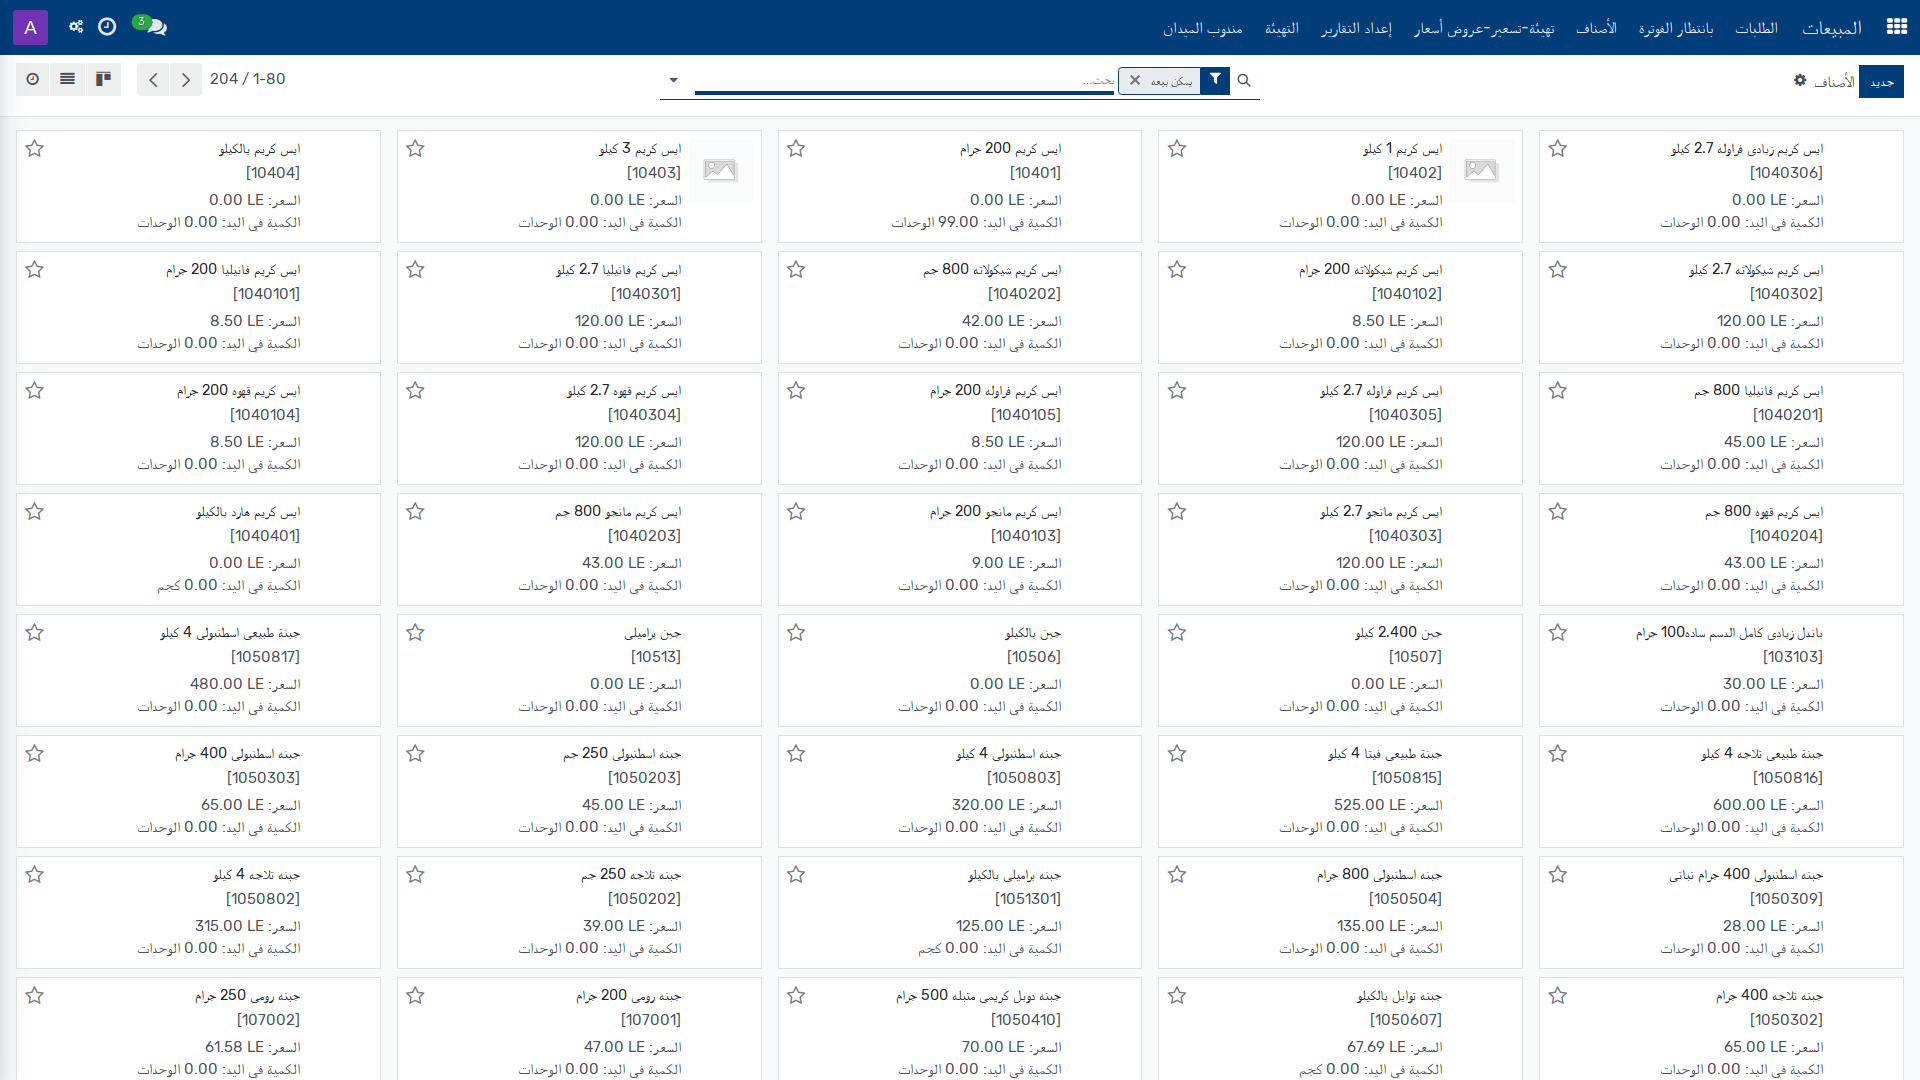The image size is (1920, 1080).
Task: Open product card [103103]
Action: point(1721,670)
